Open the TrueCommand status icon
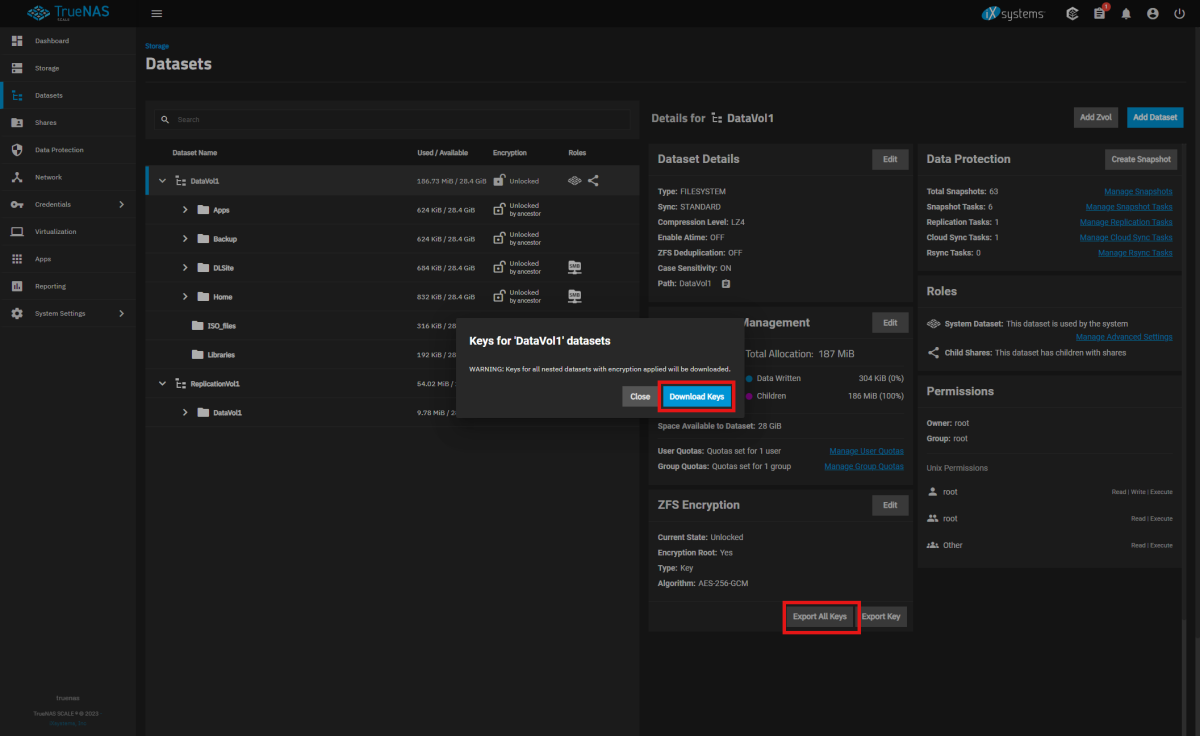 click(x=1072, y=14)
